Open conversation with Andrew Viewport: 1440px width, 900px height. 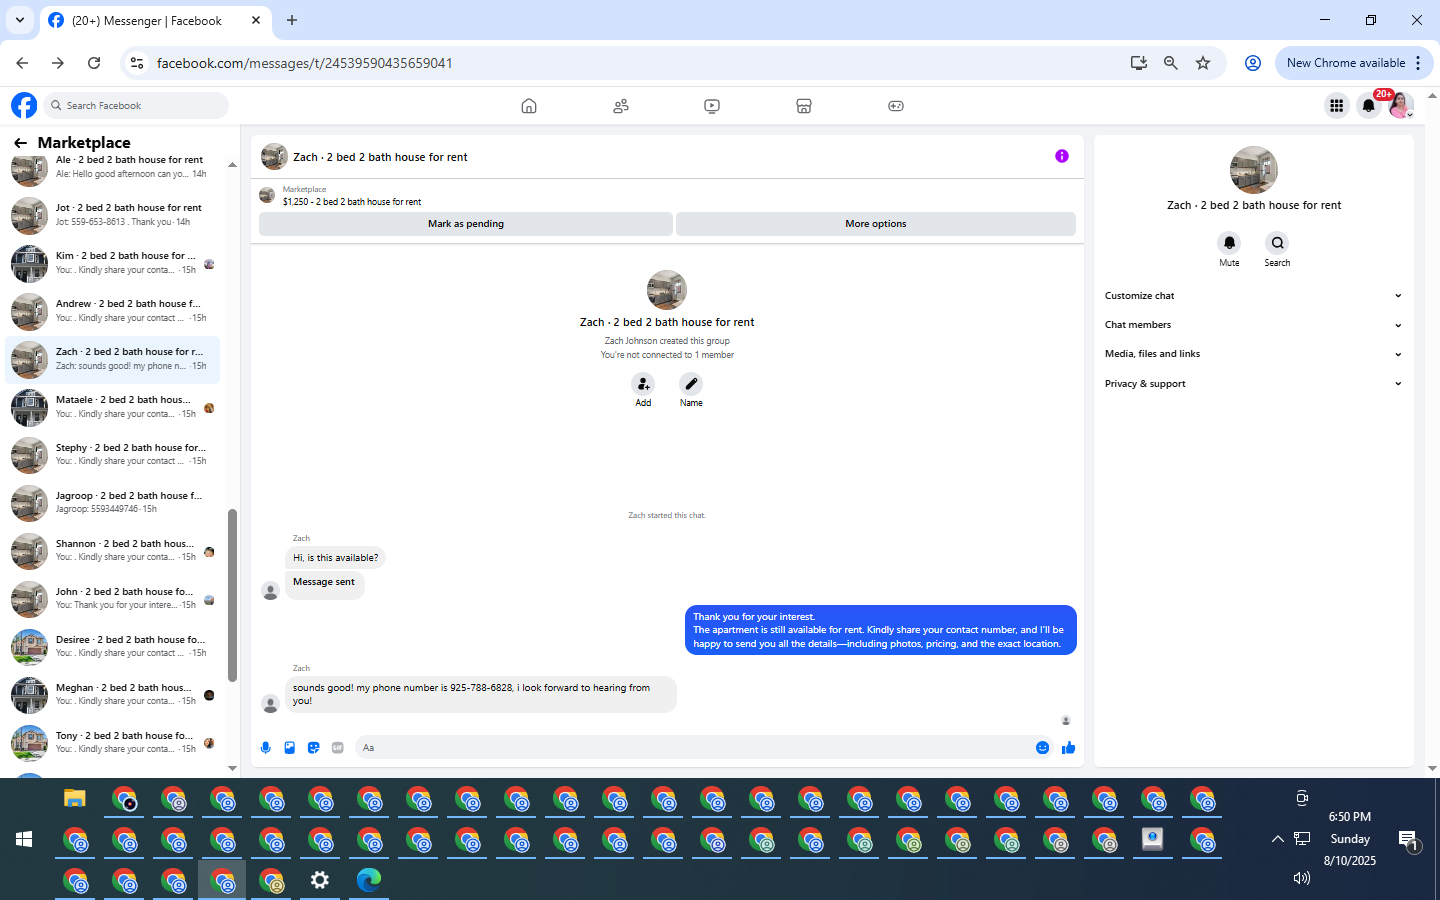coord(113,311)
